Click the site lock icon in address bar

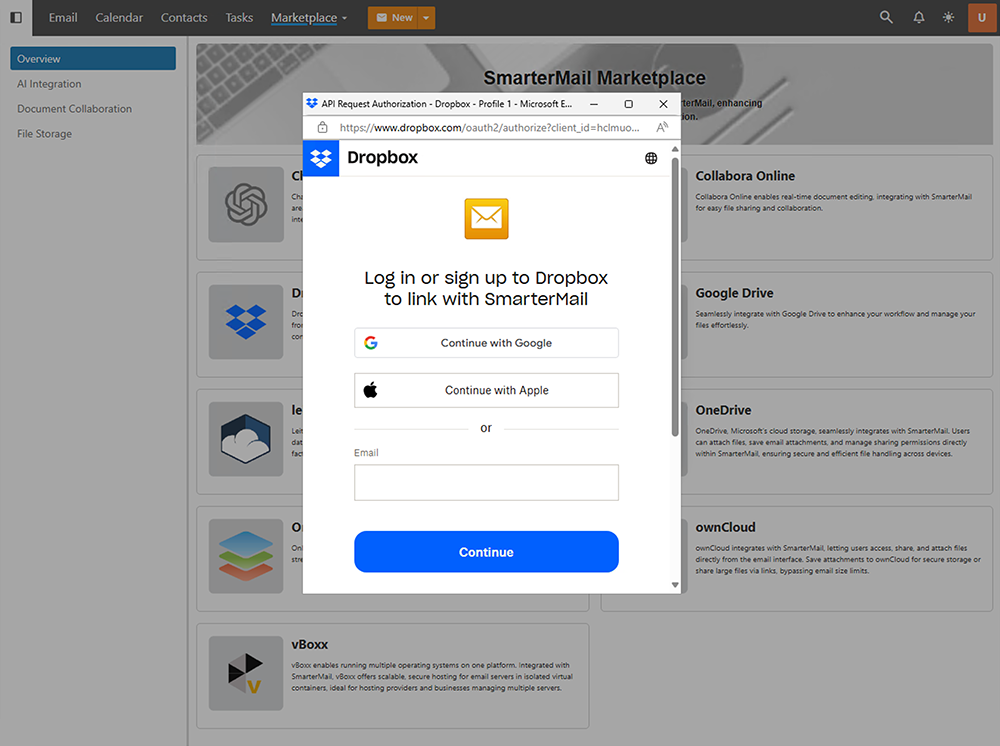(x=323, y=128)
